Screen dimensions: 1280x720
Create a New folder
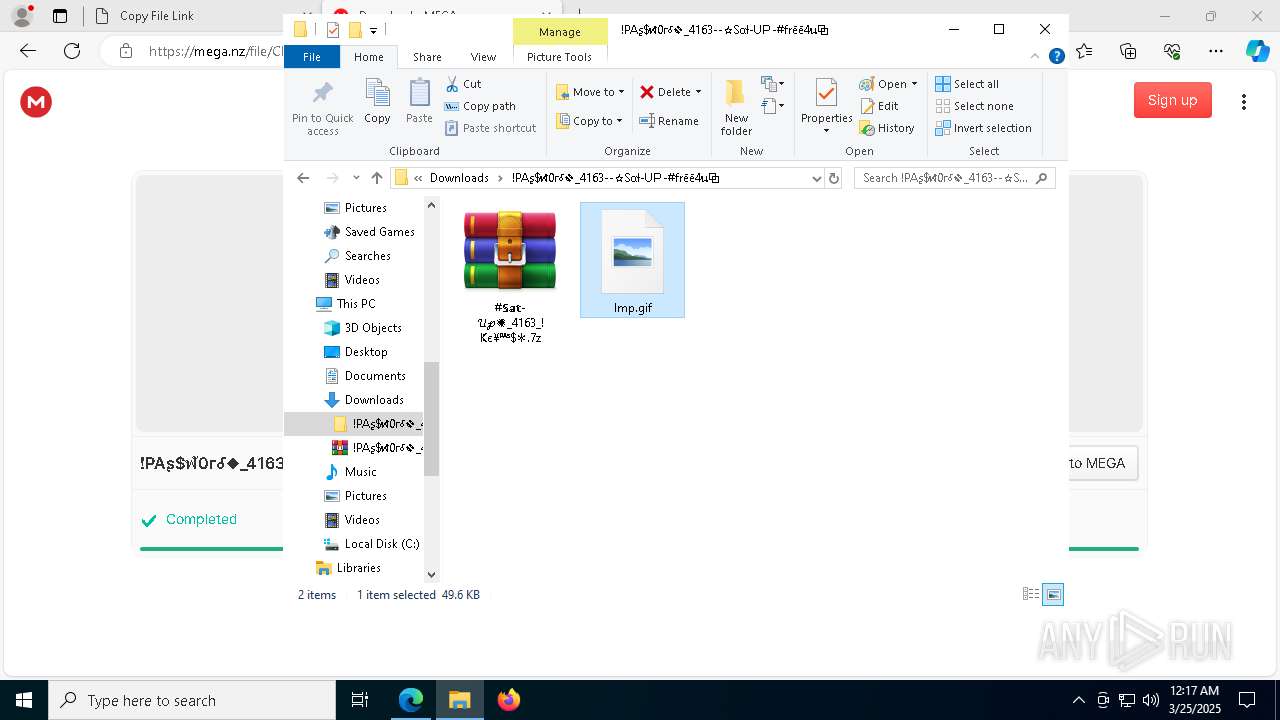[736, 108]
